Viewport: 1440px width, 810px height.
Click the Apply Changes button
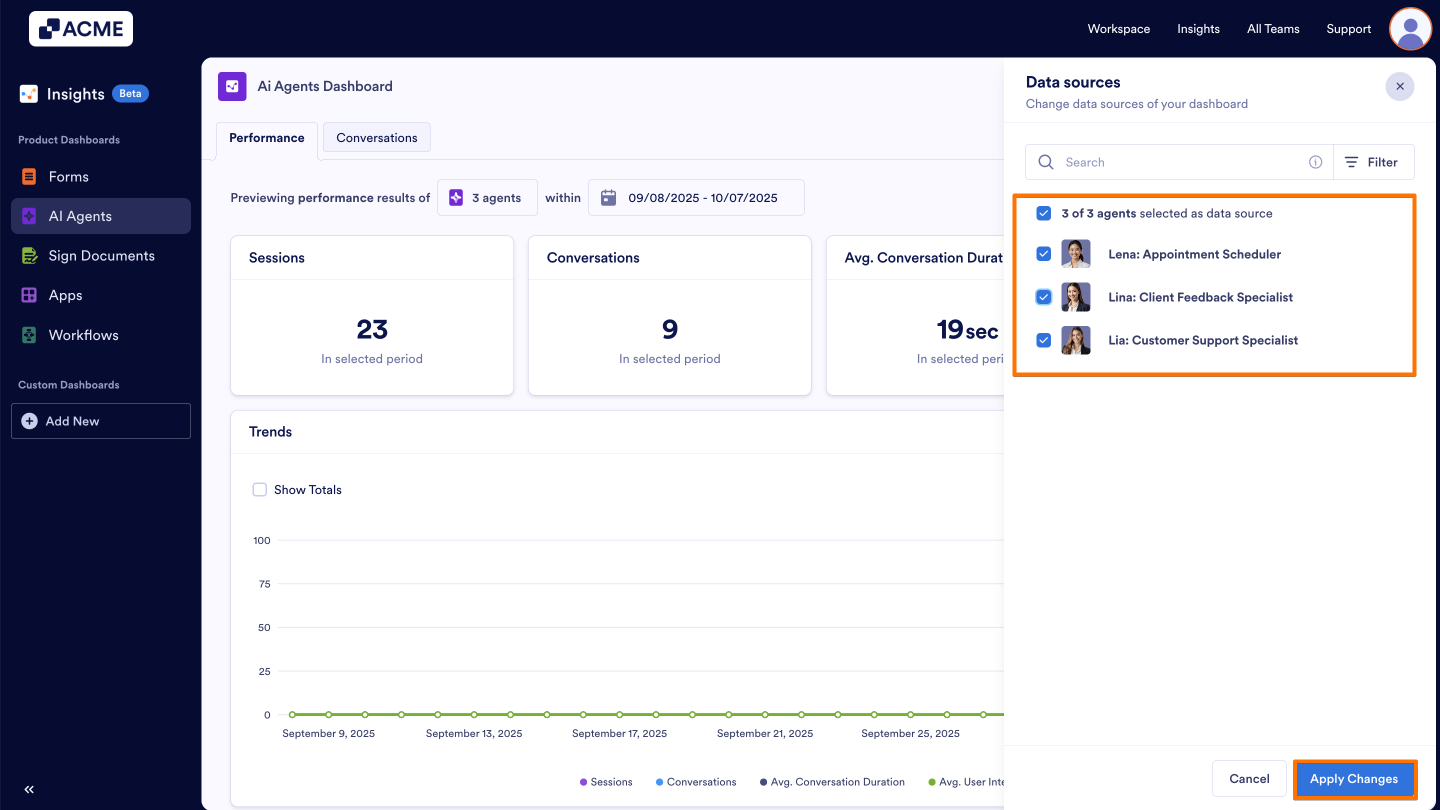pos(1354,778)
